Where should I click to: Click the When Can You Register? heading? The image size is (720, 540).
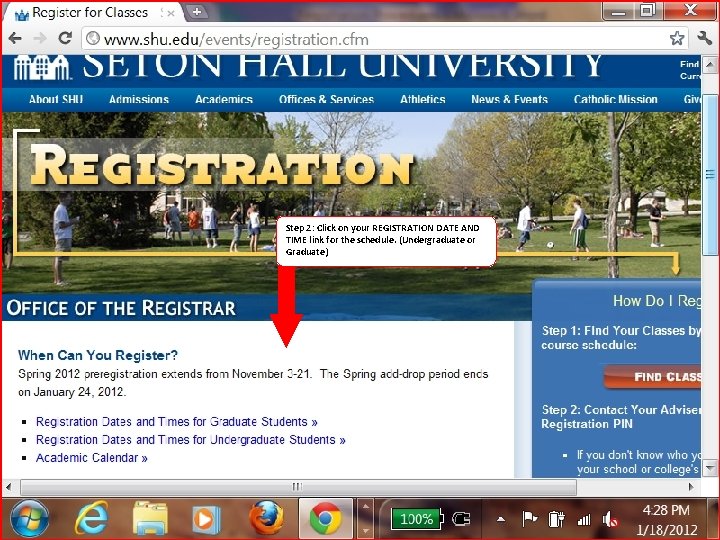[98, 355]
